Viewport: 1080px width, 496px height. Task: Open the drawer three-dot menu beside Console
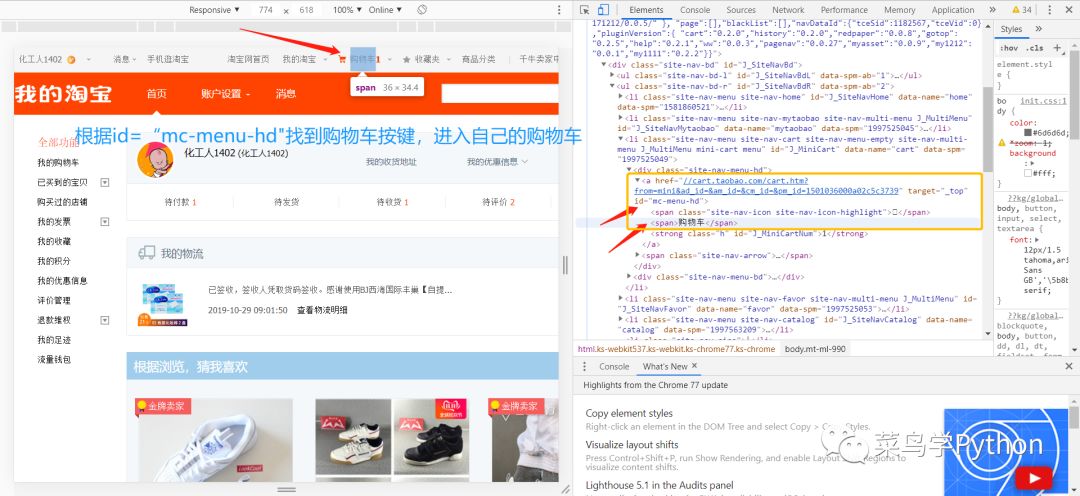(585, 366)
